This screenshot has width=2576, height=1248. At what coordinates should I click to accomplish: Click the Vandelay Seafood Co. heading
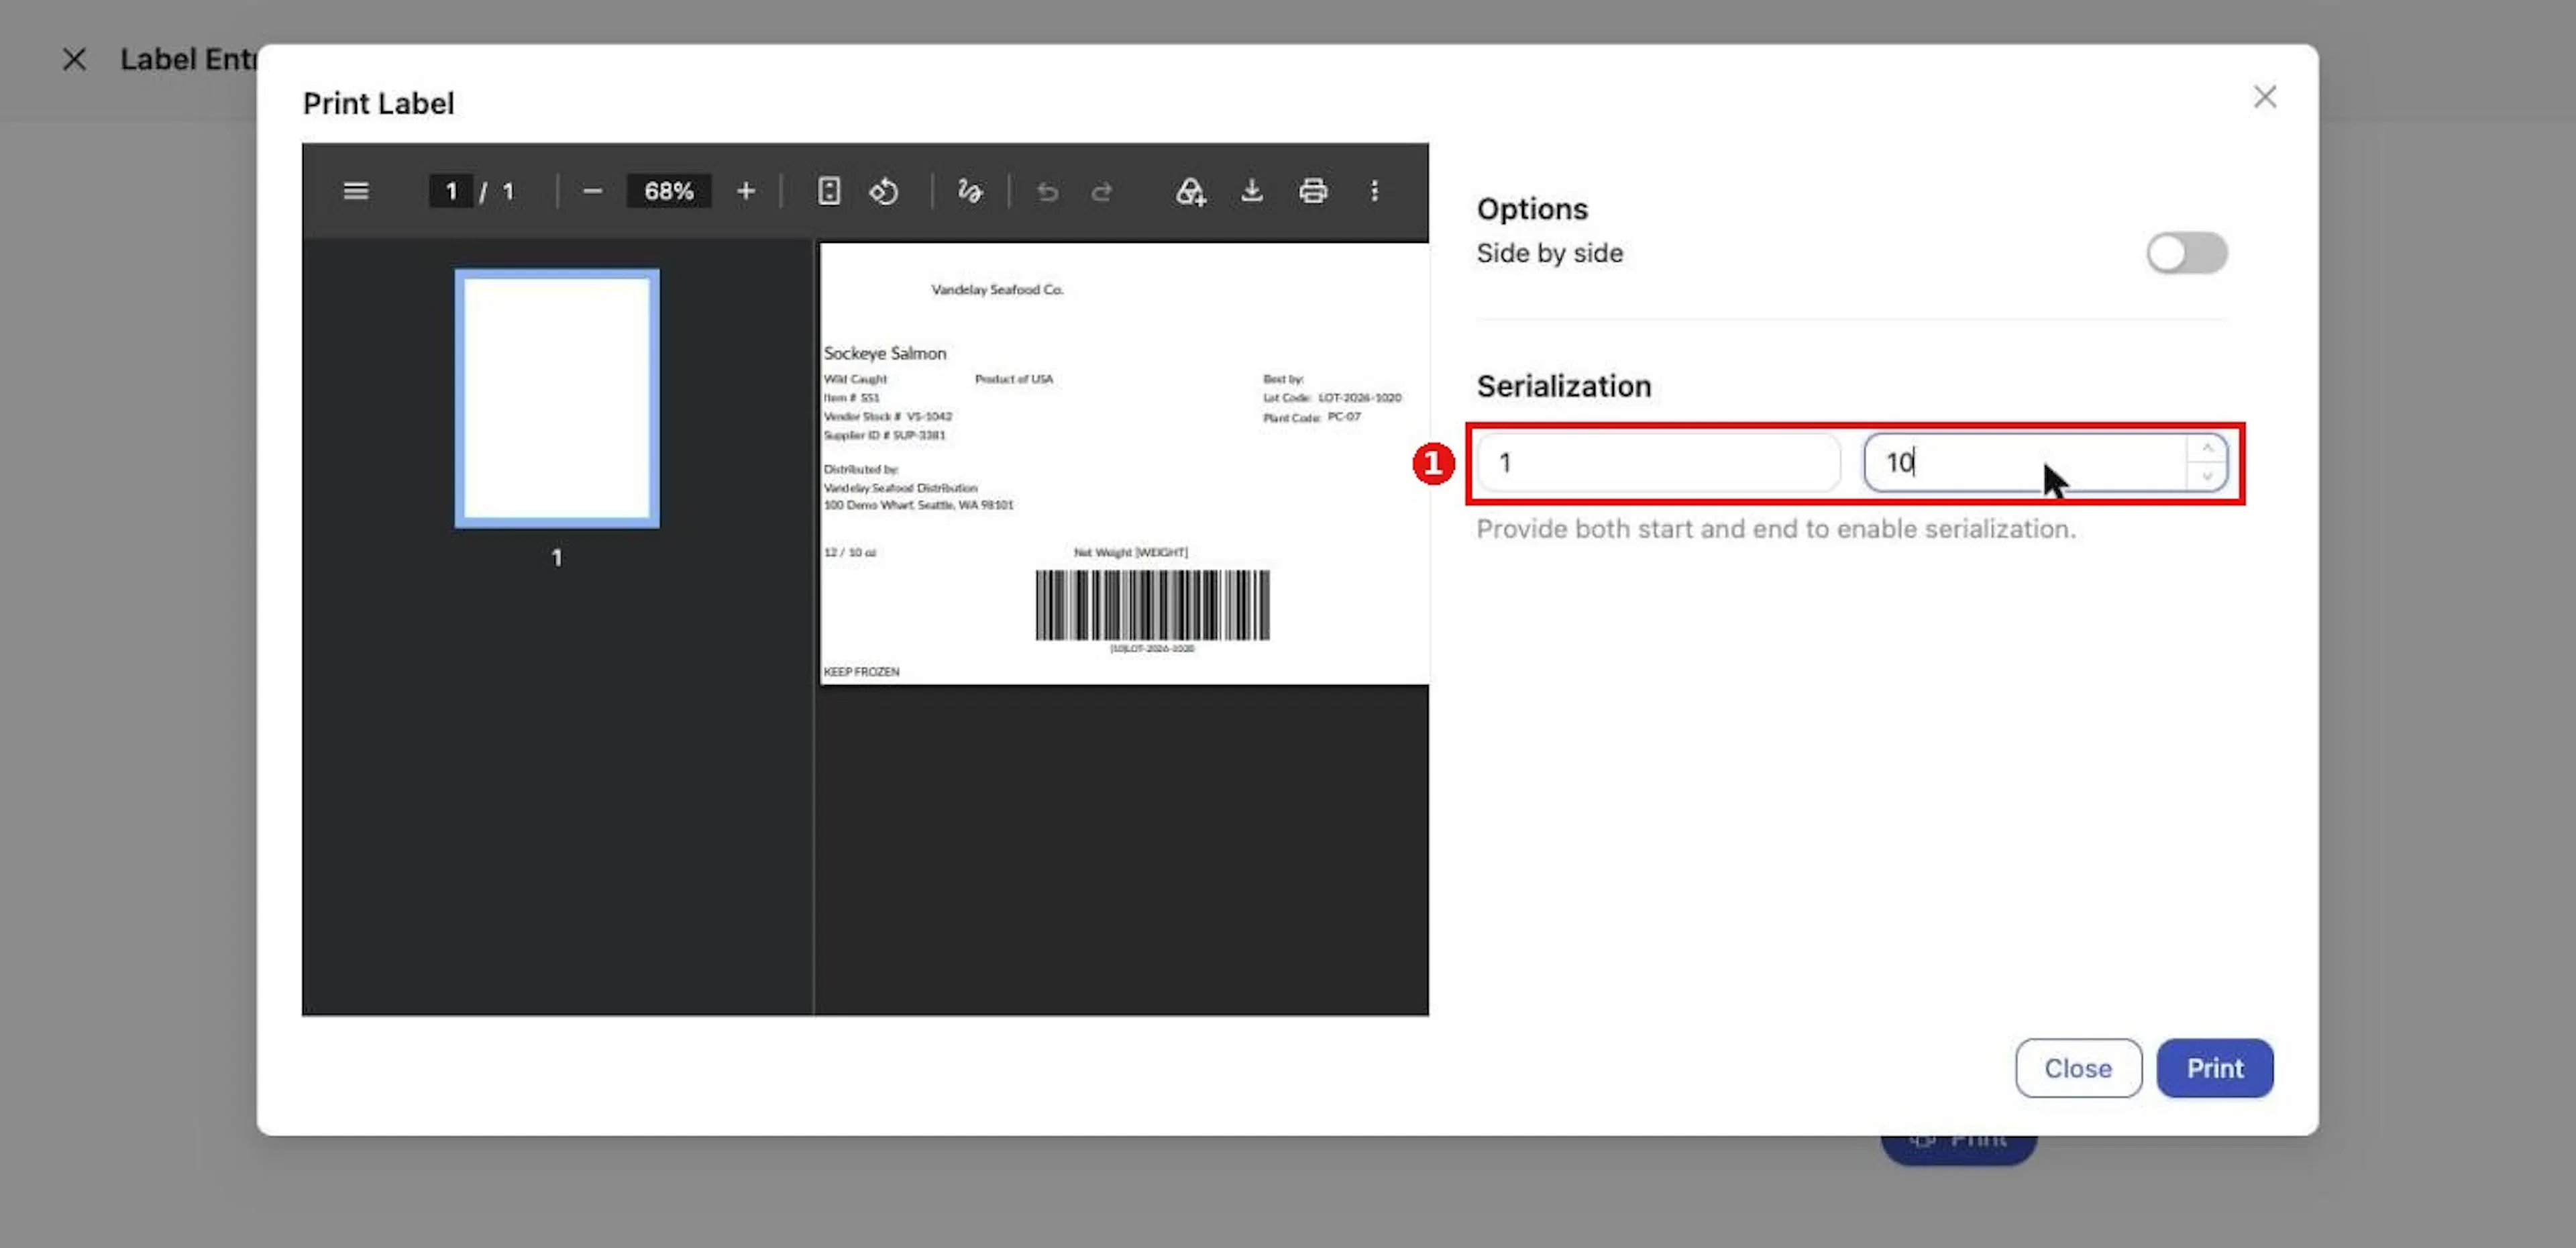click(x=997, y=289)
